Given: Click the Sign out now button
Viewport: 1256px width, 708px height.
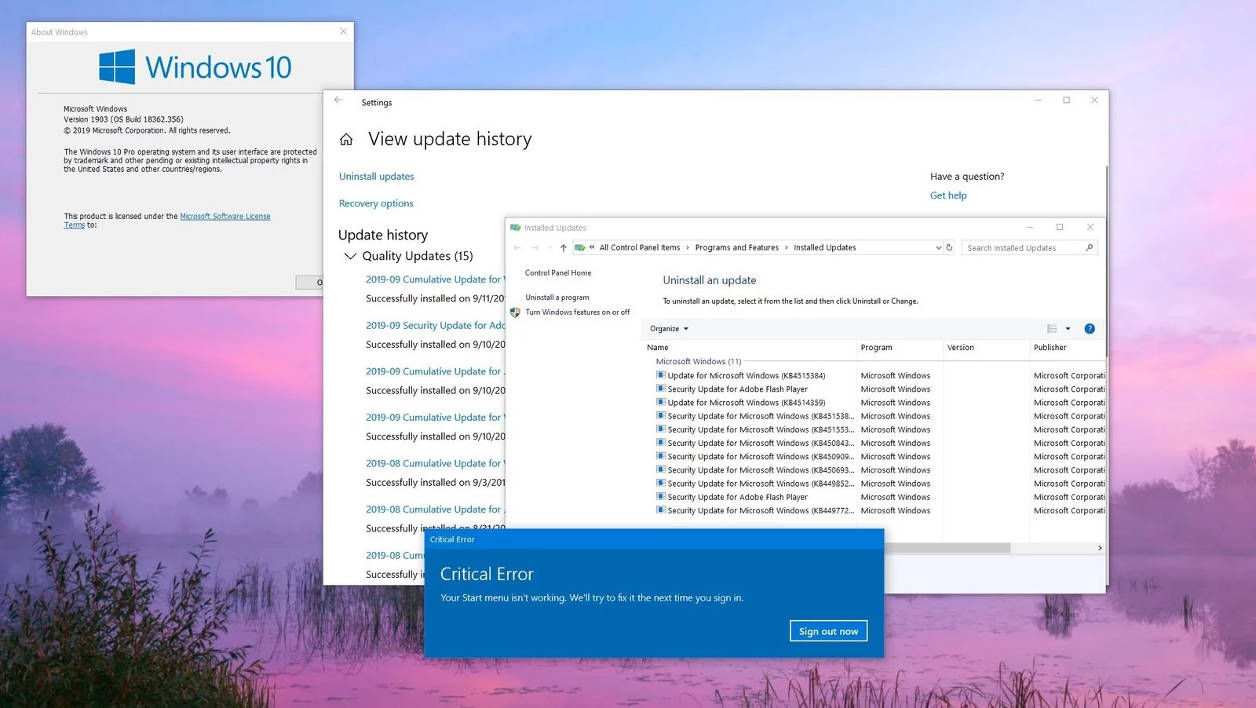Looking at the screenshot, I should 828,631.
